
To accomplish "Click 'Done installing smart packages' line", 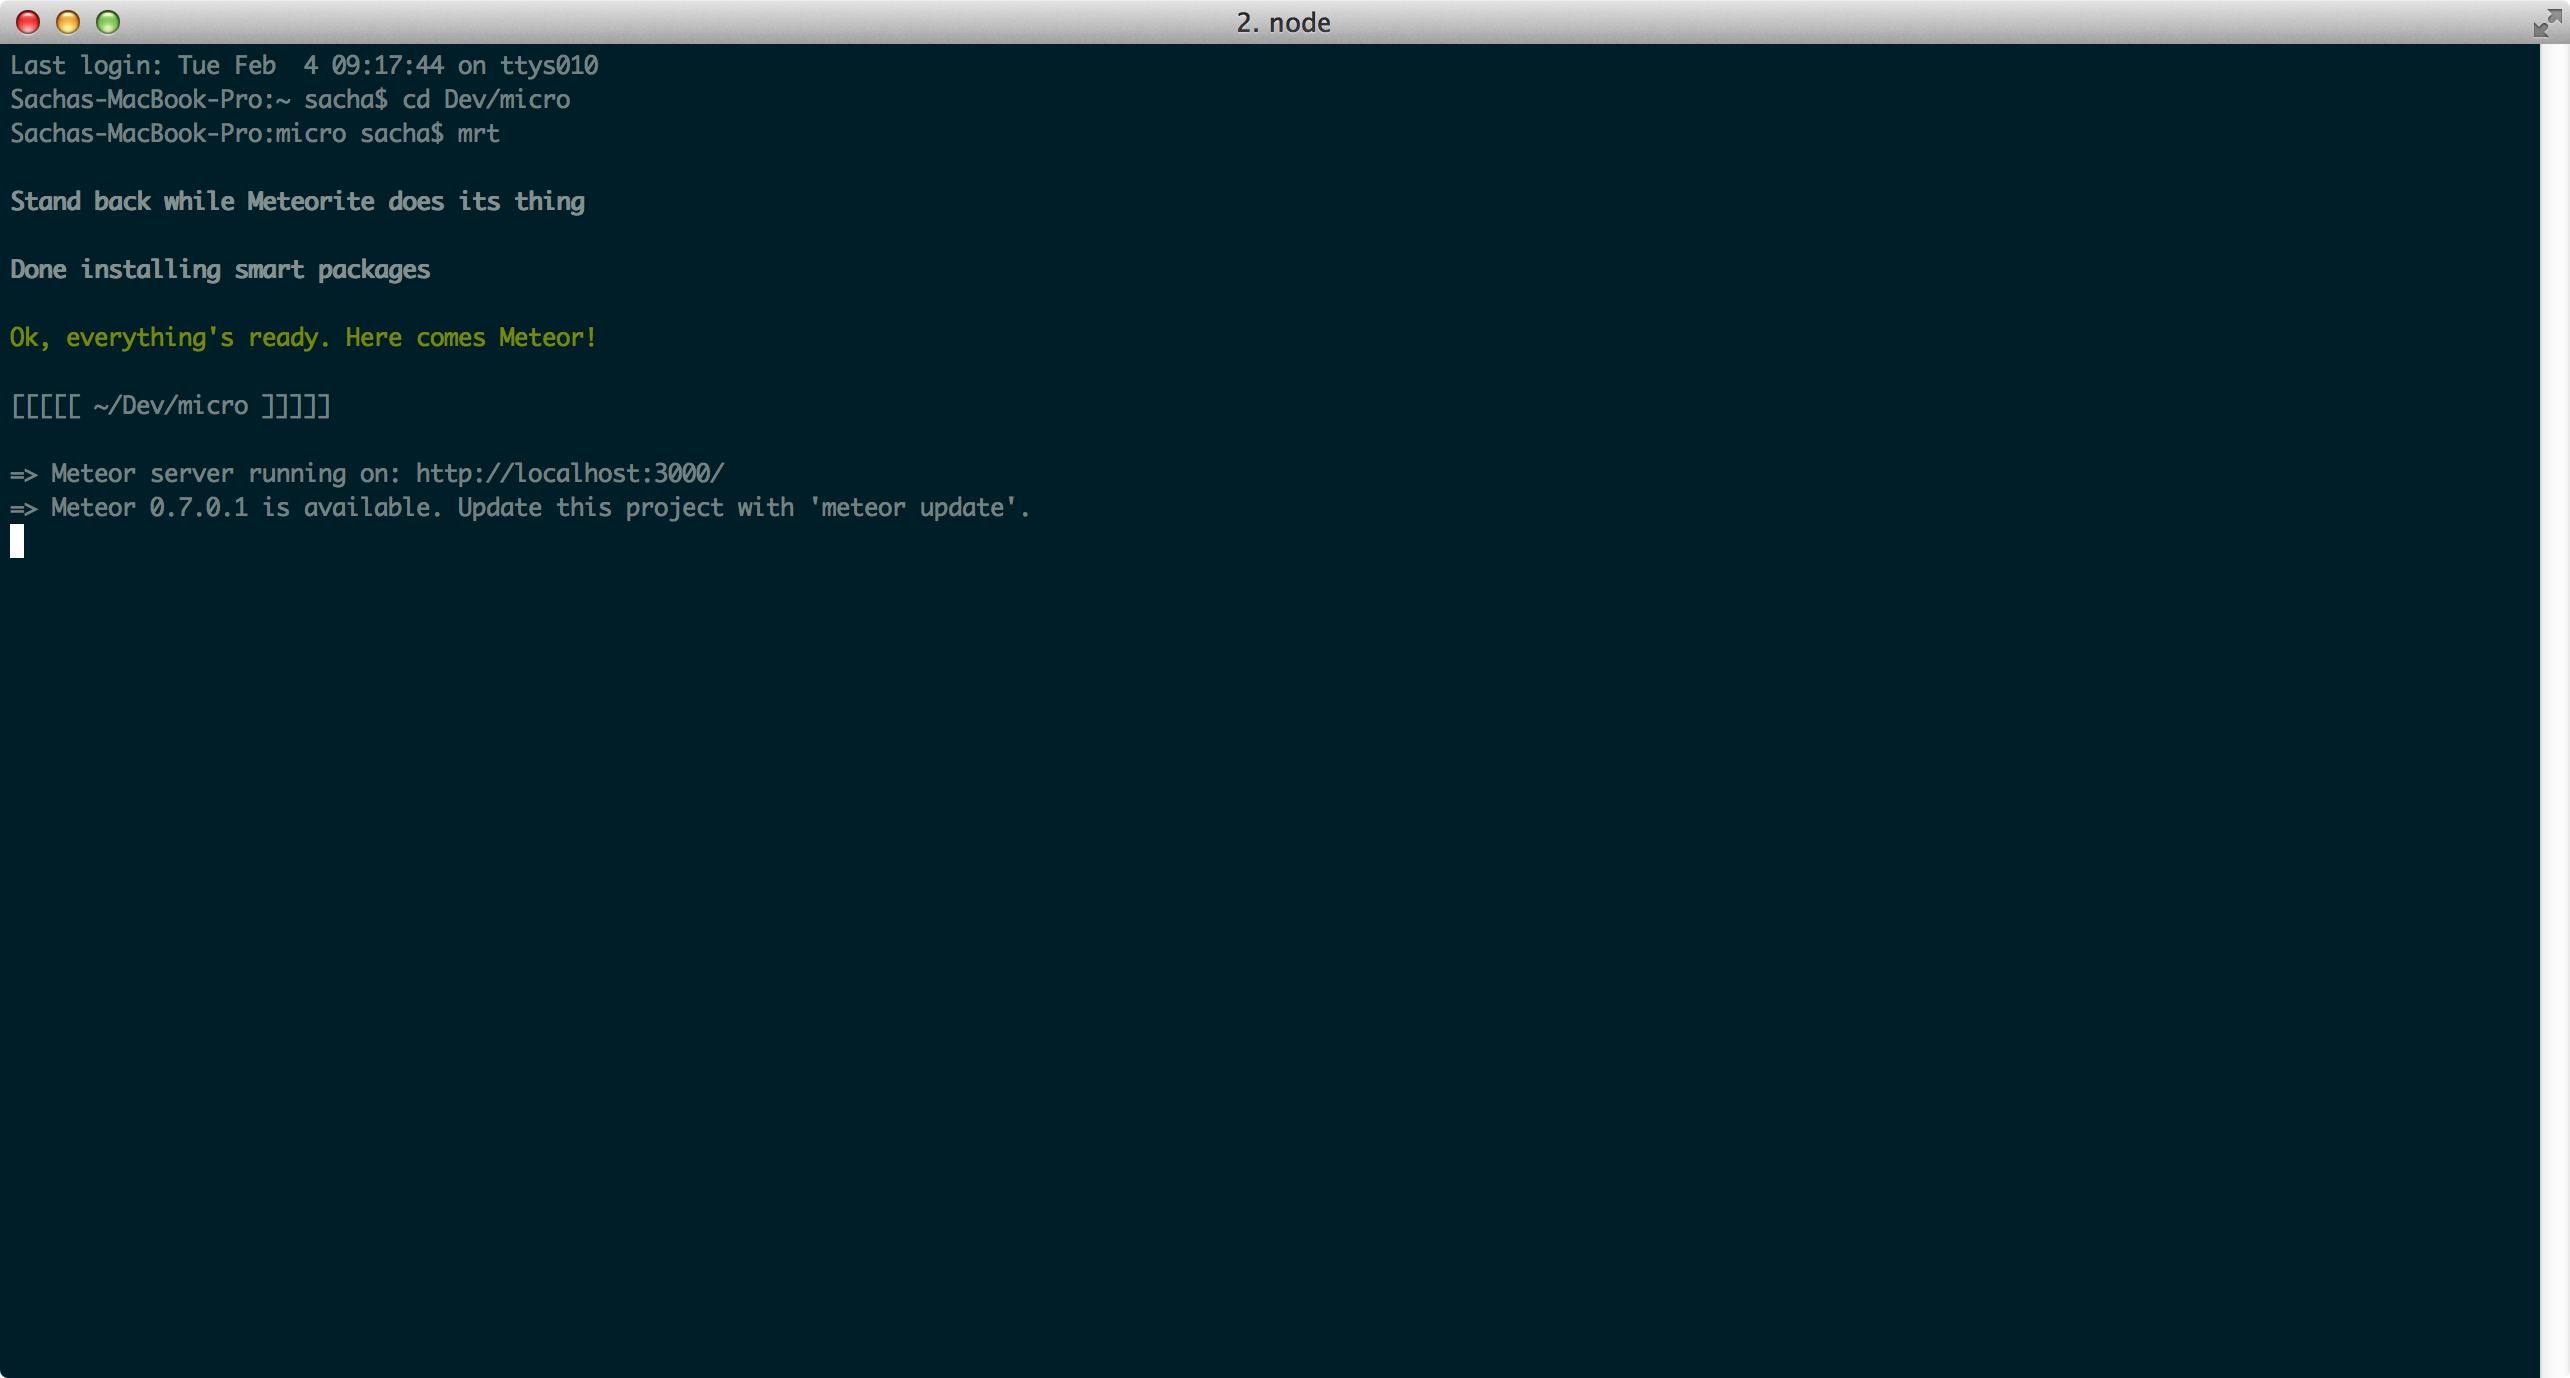I will [x=220, y=269].
